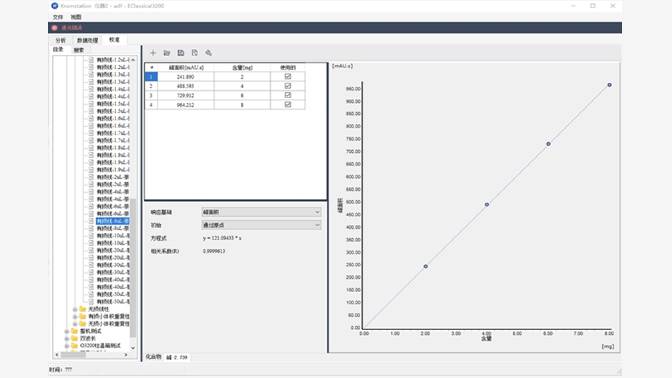The width and height of the screenshot is (672, 378).
Task: Click the copy document toolbar icon
Action: click(195, 53)
